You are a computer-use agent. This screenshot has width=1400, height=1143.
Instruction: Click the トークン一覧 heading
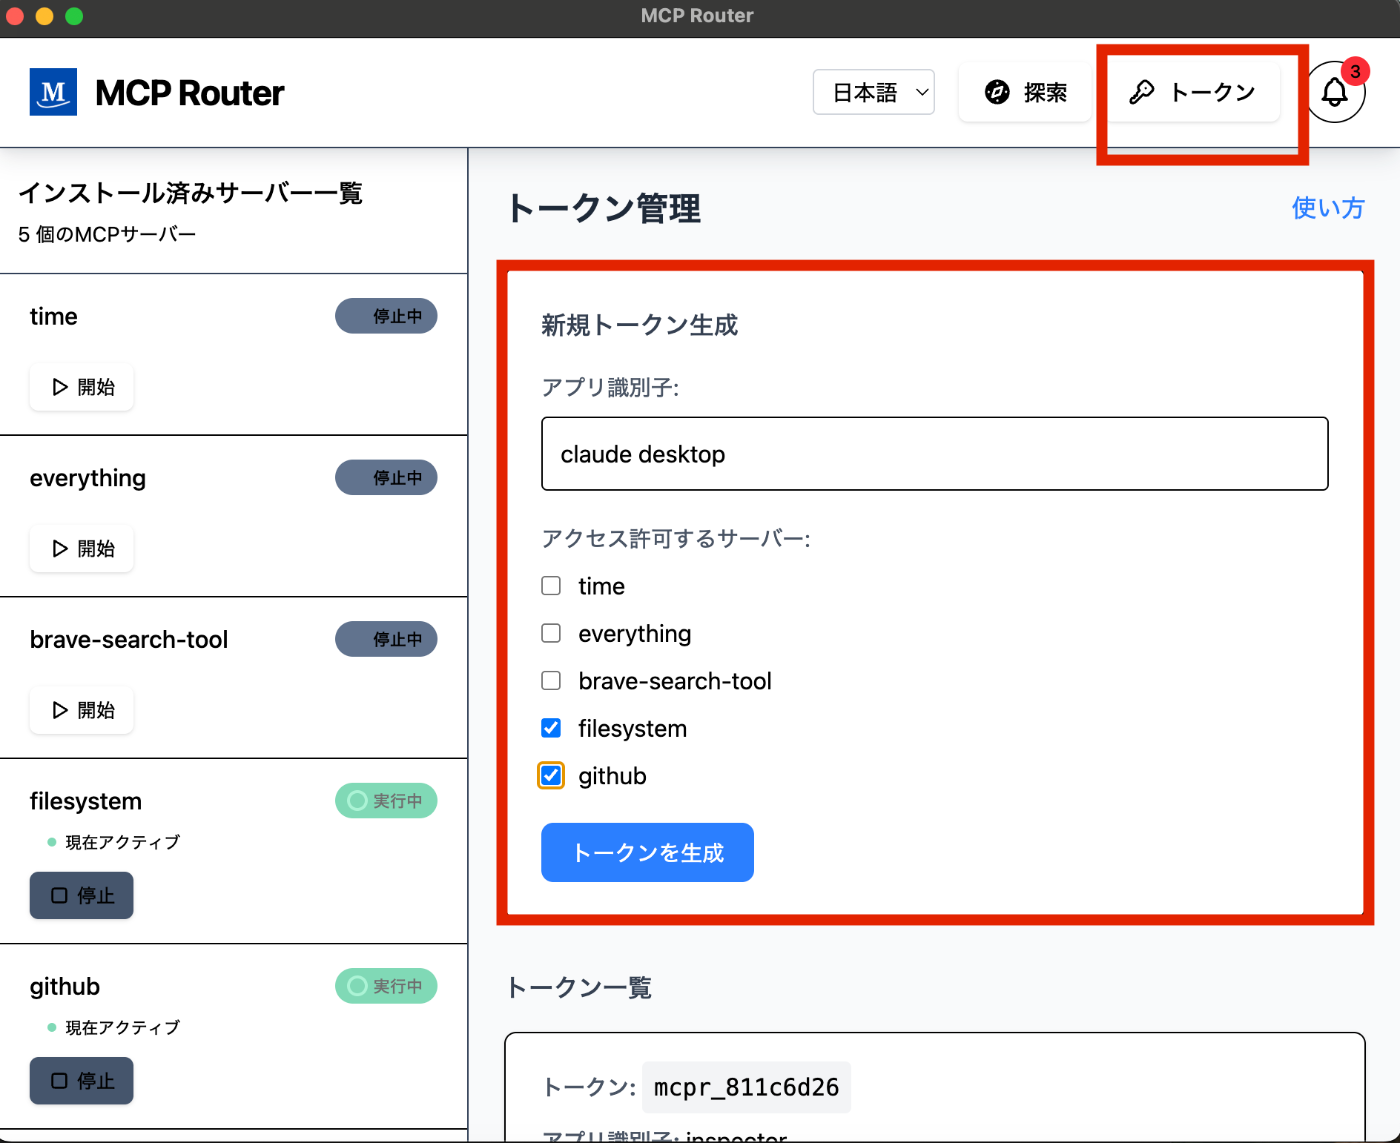pos(579,988)
